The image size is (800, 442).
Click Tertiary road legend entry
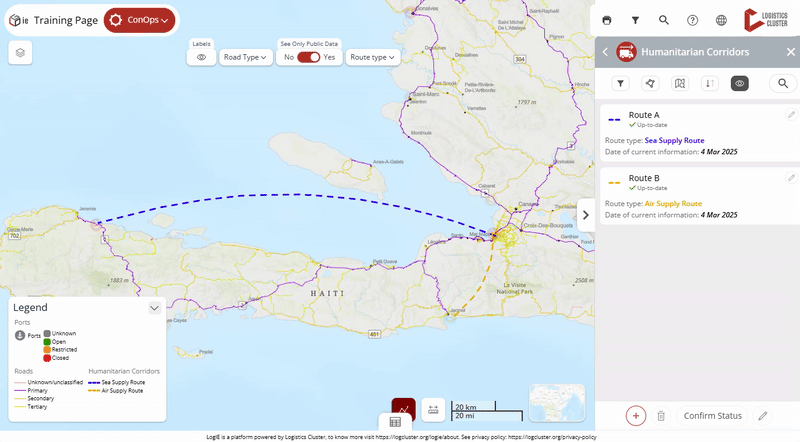pos(31,407)
